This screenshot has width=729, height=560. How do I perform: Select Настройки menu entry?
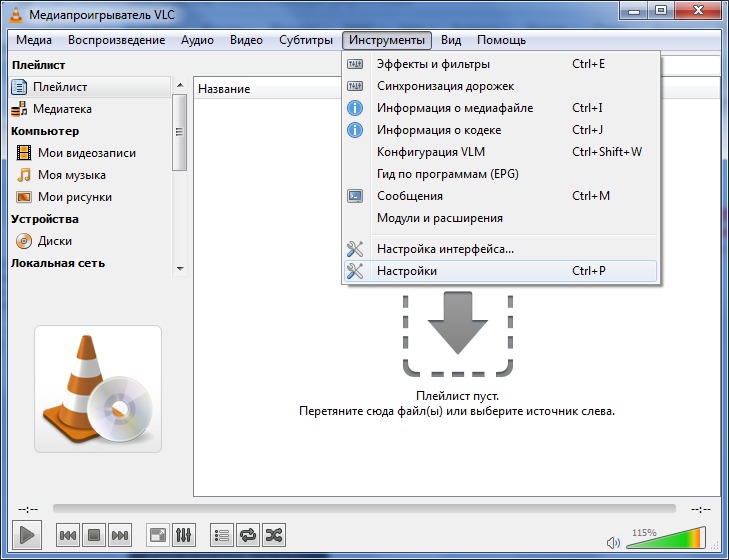pyautogui.click(x=501, y=271)
